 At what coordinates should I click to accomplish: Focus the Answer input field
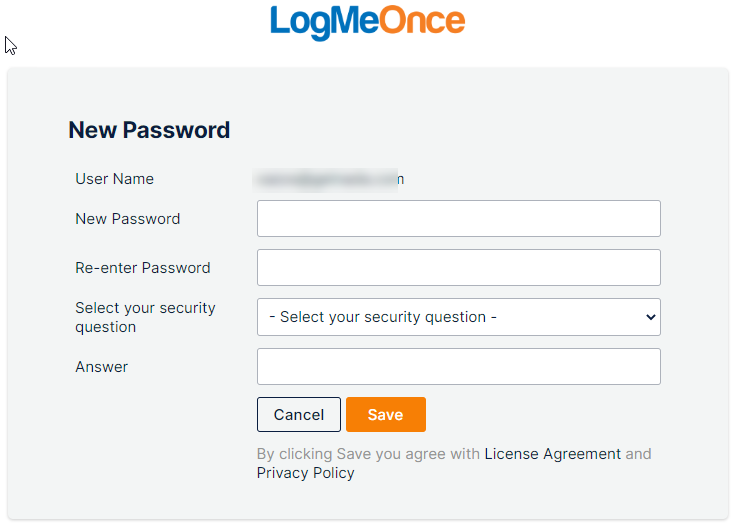[459, 367]
